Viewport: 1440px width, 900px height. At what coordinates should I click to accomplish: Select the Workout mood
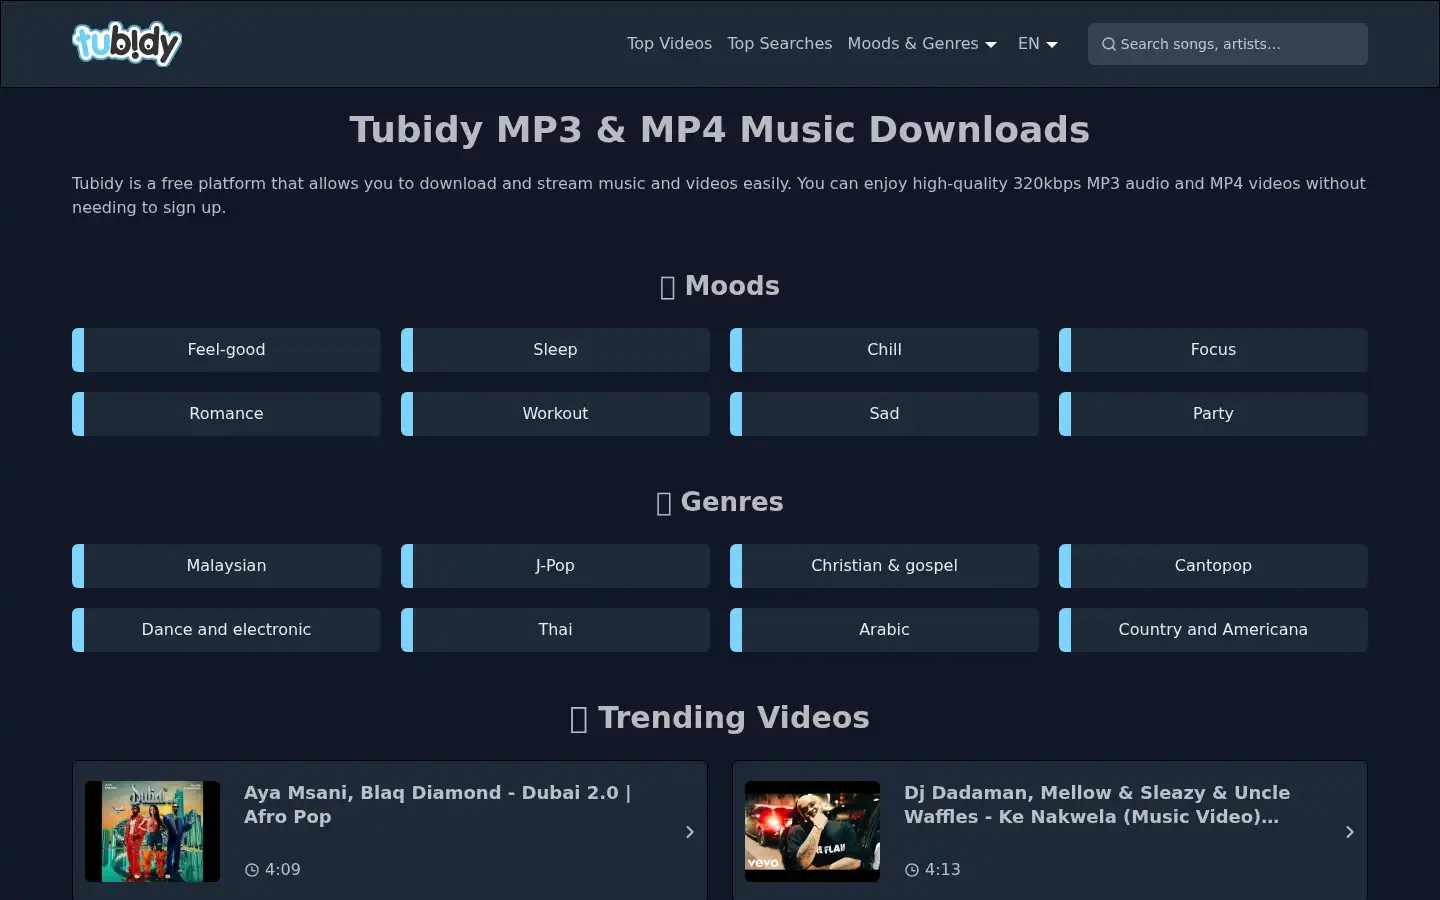(x=555, y=414)
